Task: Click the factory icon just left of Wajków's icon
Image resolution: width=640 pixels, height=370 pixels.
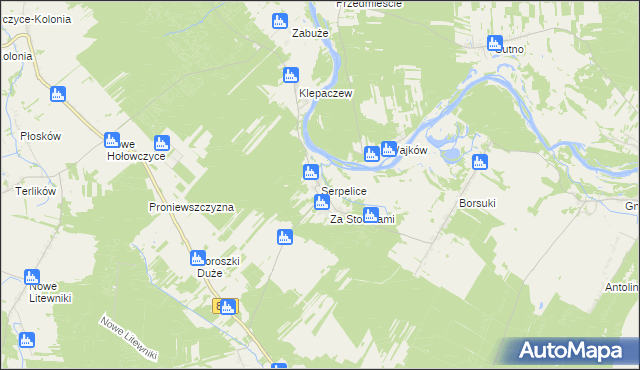Action: pos(371,154)
